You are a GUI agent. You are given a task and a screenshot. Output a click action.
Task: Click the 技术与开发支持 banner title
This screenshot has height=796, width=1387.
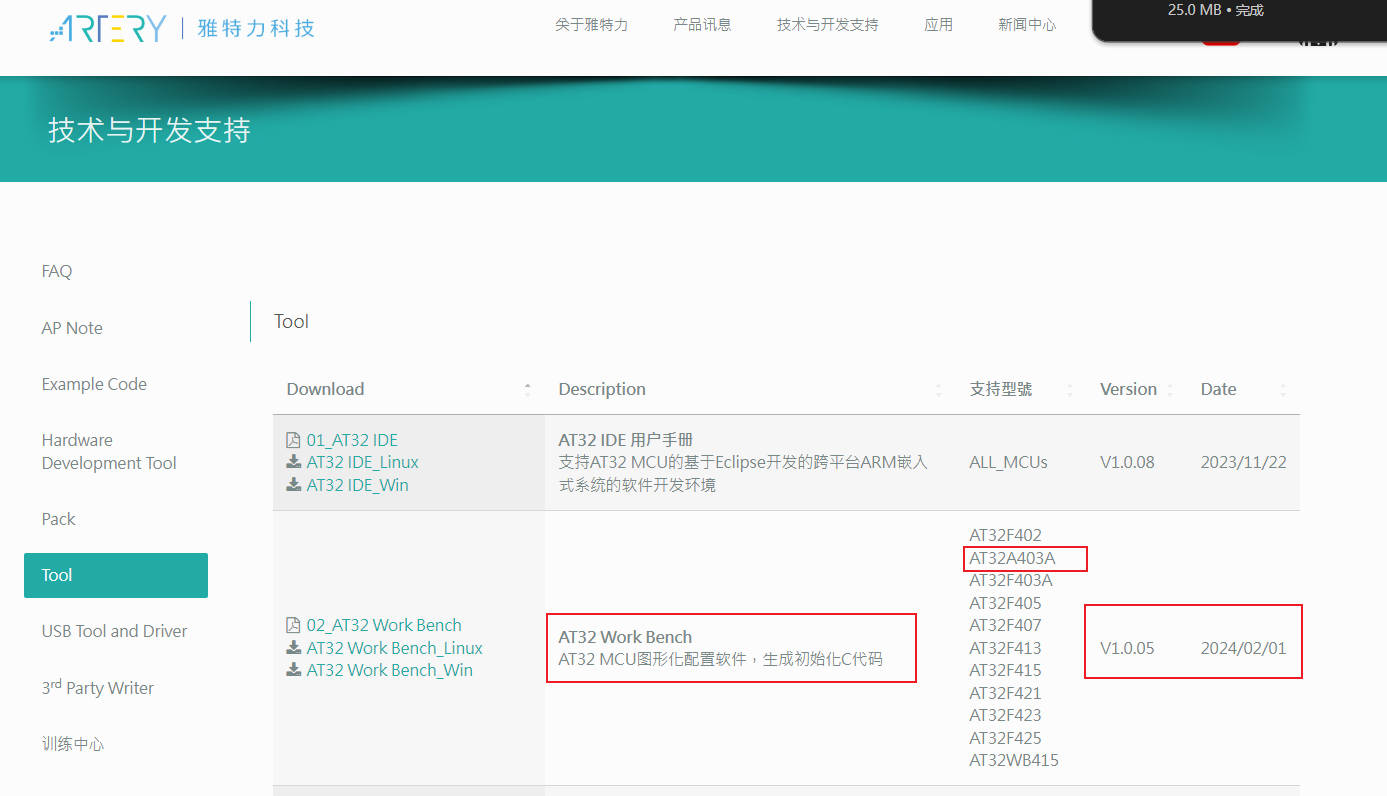(x=149, y=130)
